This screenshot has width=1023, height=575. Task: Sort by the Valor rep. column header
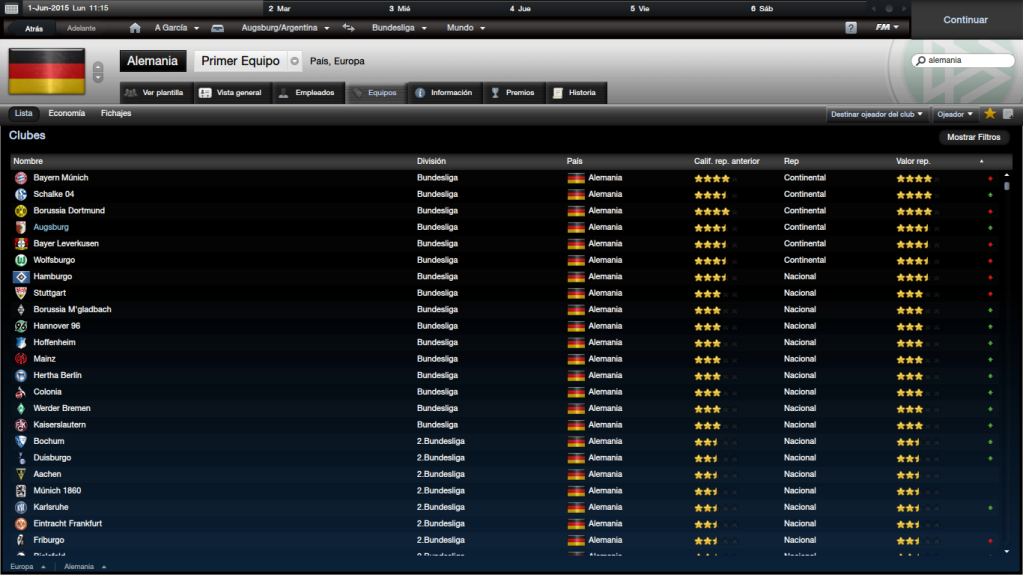[x=913, y=161]
